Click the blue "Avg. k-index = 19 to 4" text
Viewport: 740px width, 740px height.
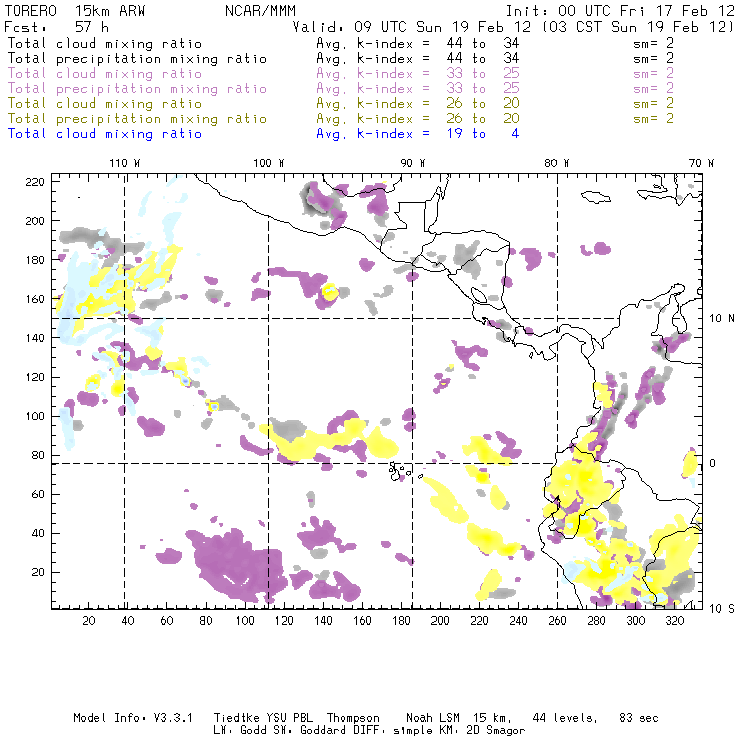point(418,134)
